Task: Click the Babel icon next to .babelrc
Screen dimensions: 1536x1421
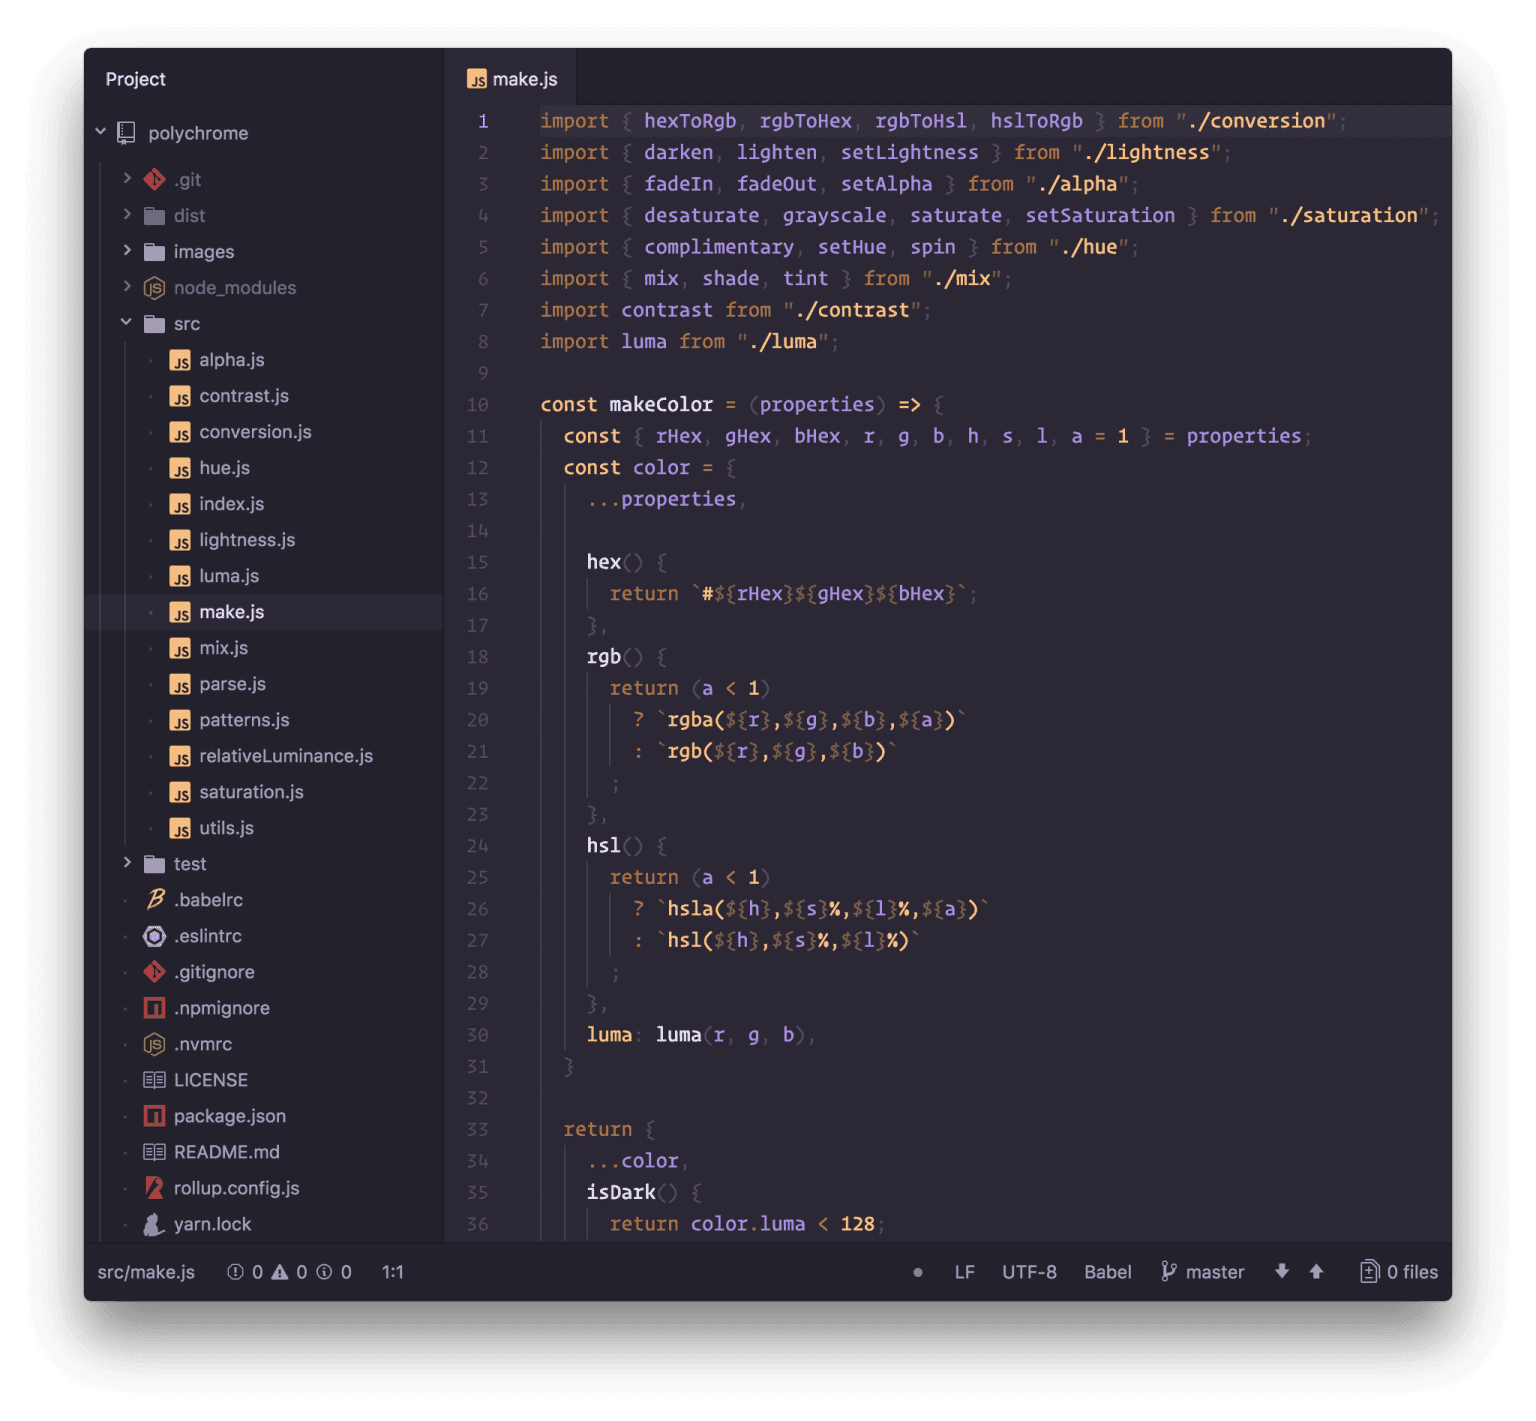Action: (156, 899)
